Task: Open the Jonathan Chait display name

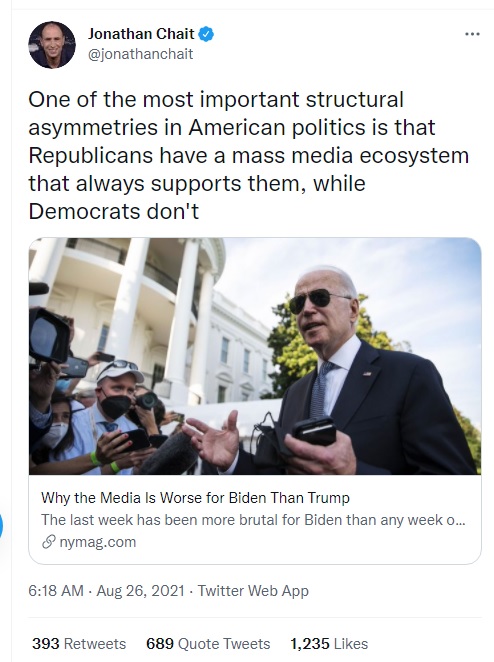Action: coord(141,34)
